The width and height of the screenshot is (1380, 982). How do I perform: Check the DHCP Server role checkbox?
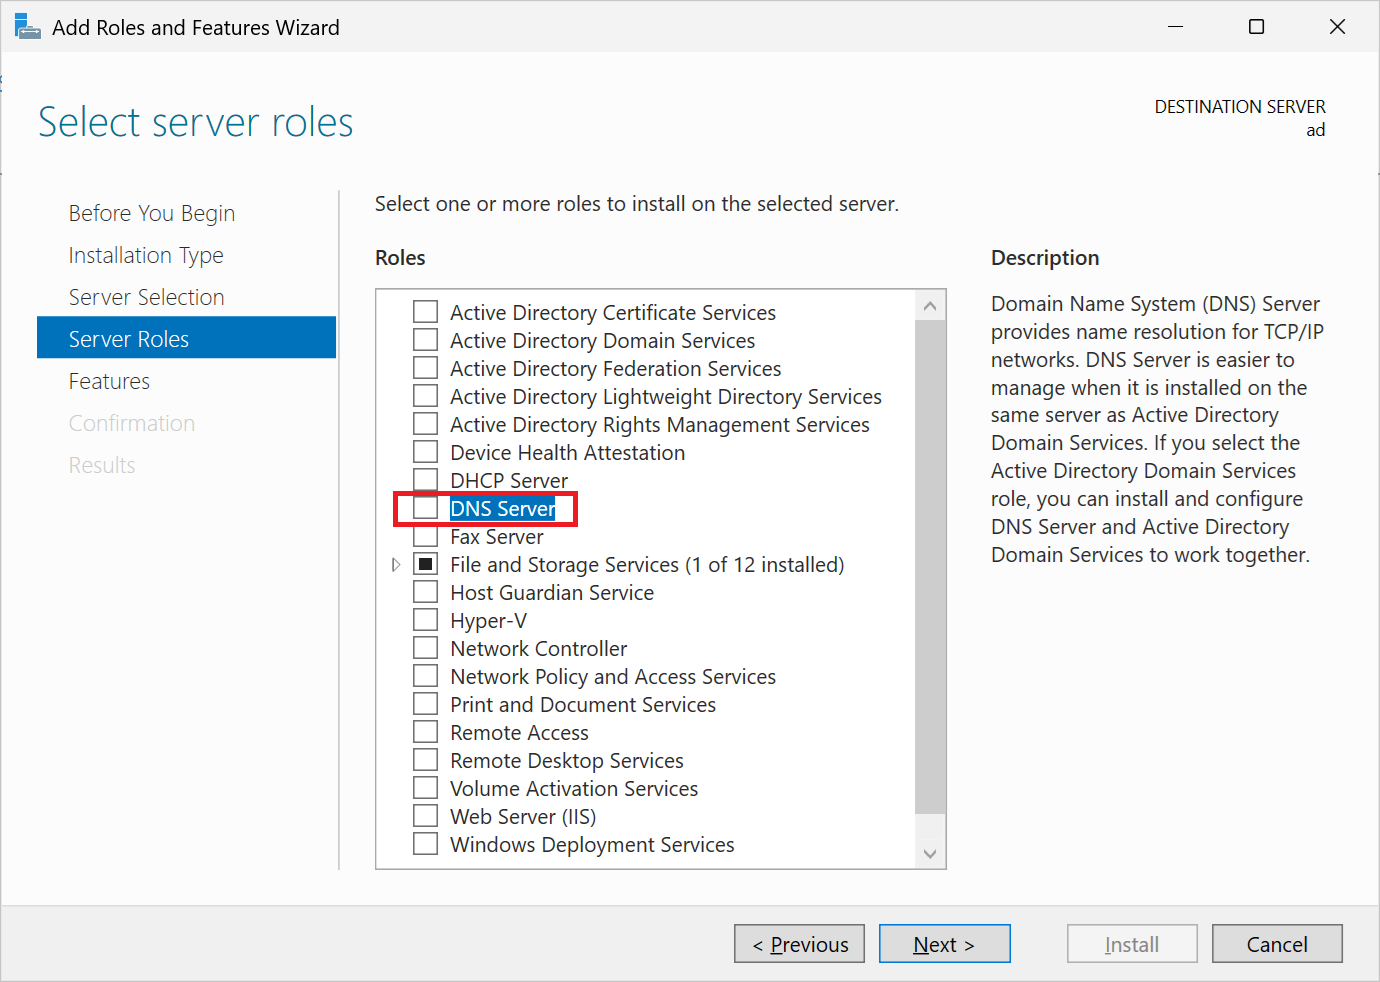coord(425,479)
